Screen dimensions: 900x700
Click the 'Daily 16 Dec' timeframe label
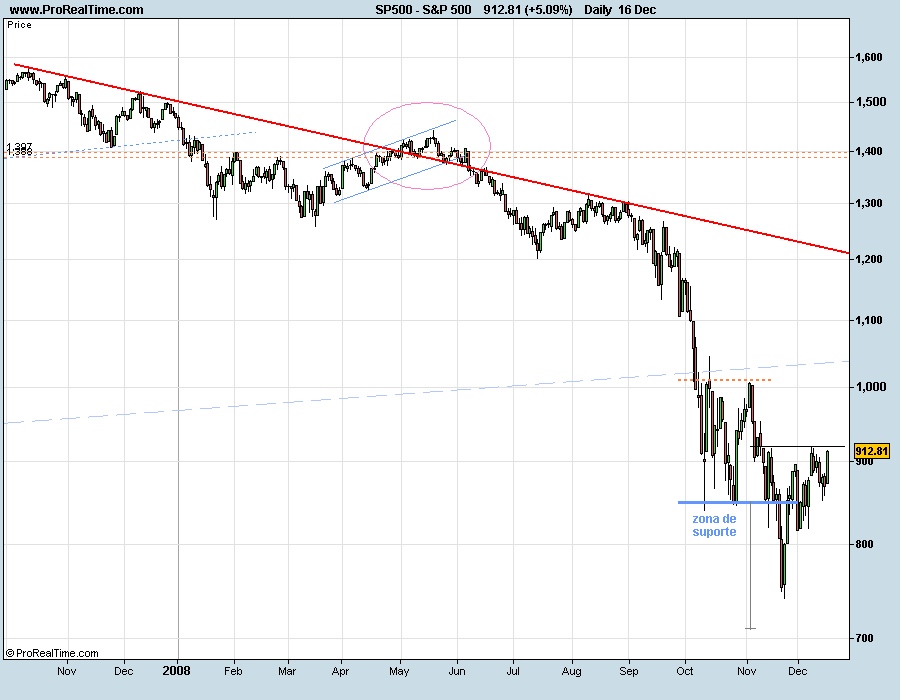(620, 10)
